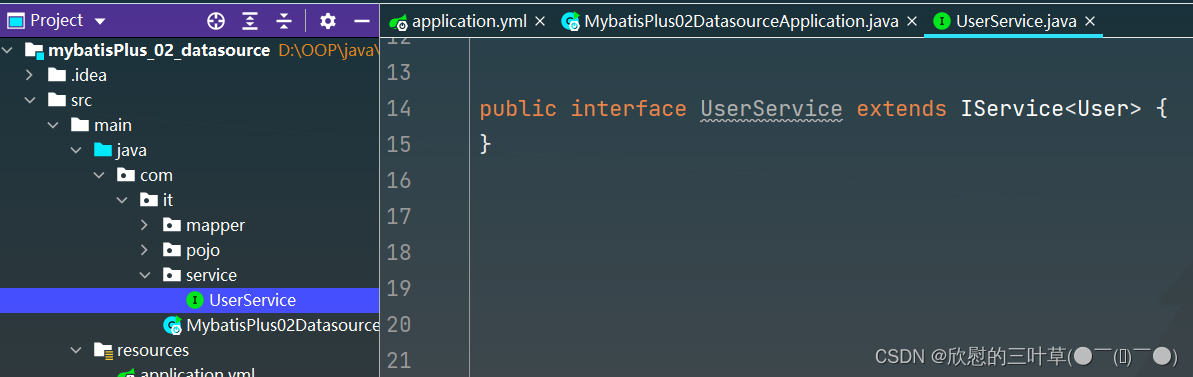Open the Project view dropdown
This screenshot has width=1193, height=377.
coord(100,22)
